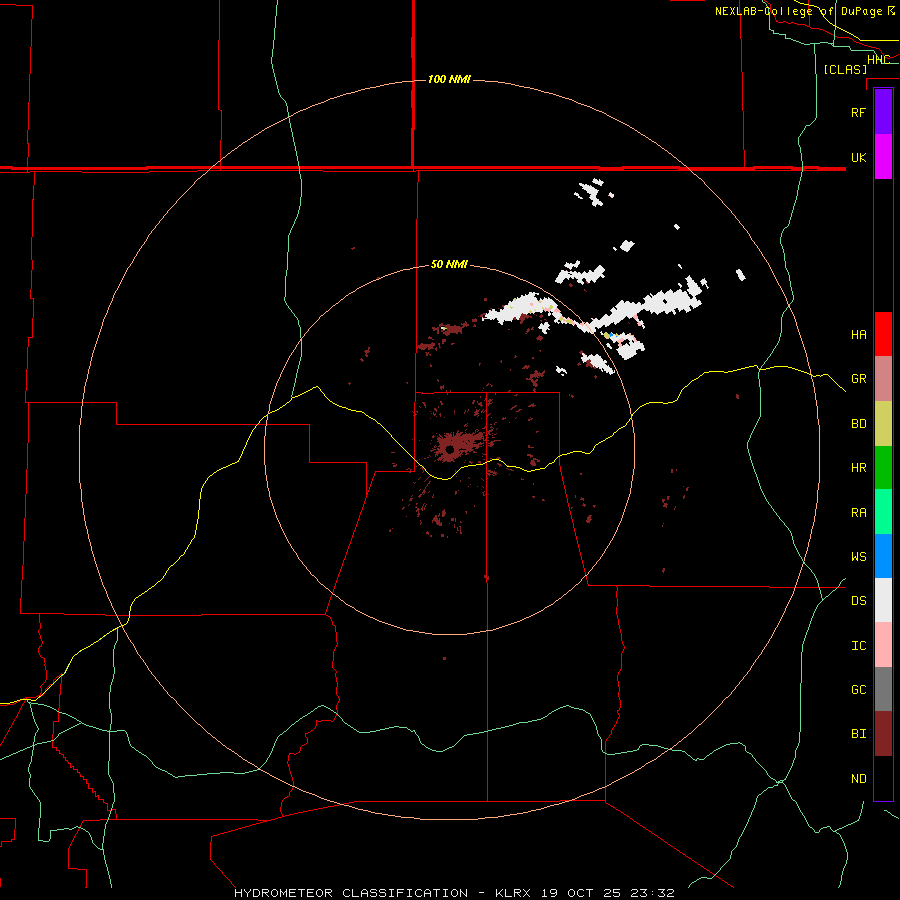900x900 pixels.
Task: Click the HR green legend swatch
Action: (x=883, y=468)
